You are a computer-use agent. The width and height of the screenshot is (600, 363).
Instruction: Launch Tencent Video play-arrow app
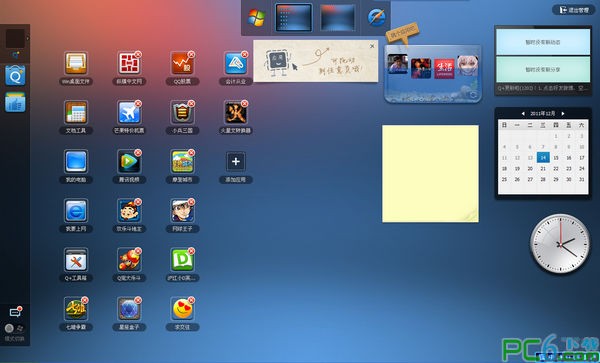tap(129, 161)
